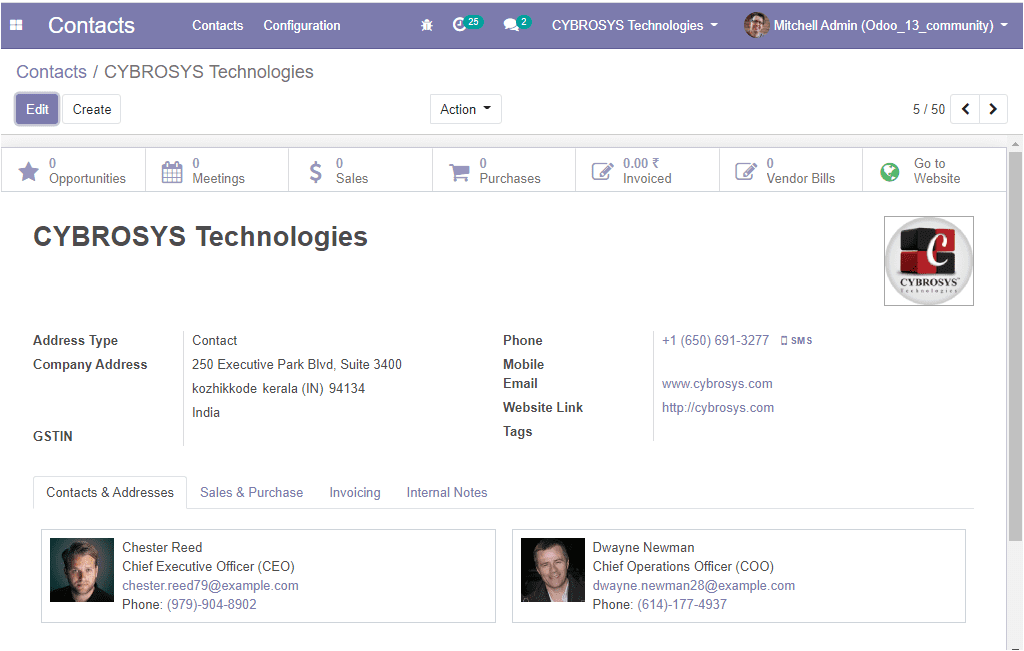Open 0 Opportunities stat button
Viewport: 1024px width, 651px height.
click(73, 170)
